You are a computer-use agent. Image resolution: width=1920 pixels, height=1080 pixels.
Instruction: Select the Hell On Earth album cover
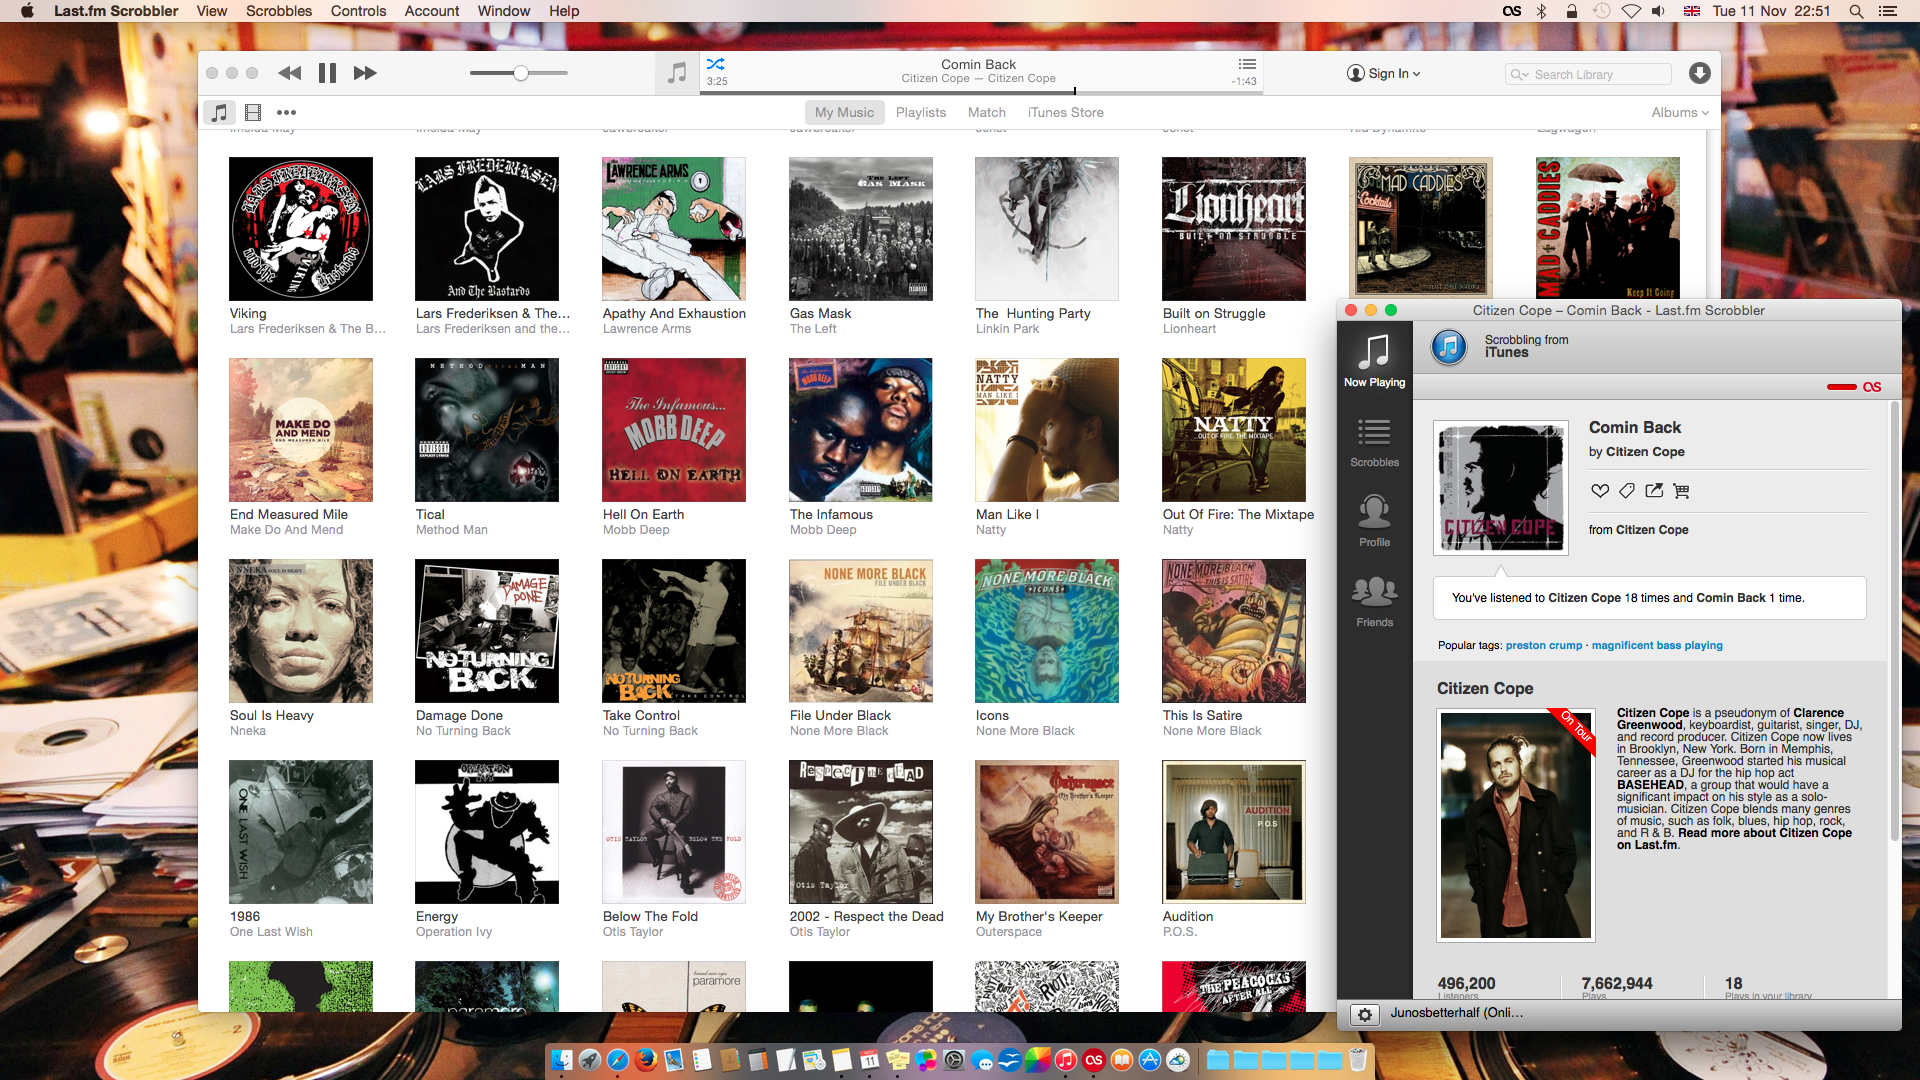click(674, 430)
